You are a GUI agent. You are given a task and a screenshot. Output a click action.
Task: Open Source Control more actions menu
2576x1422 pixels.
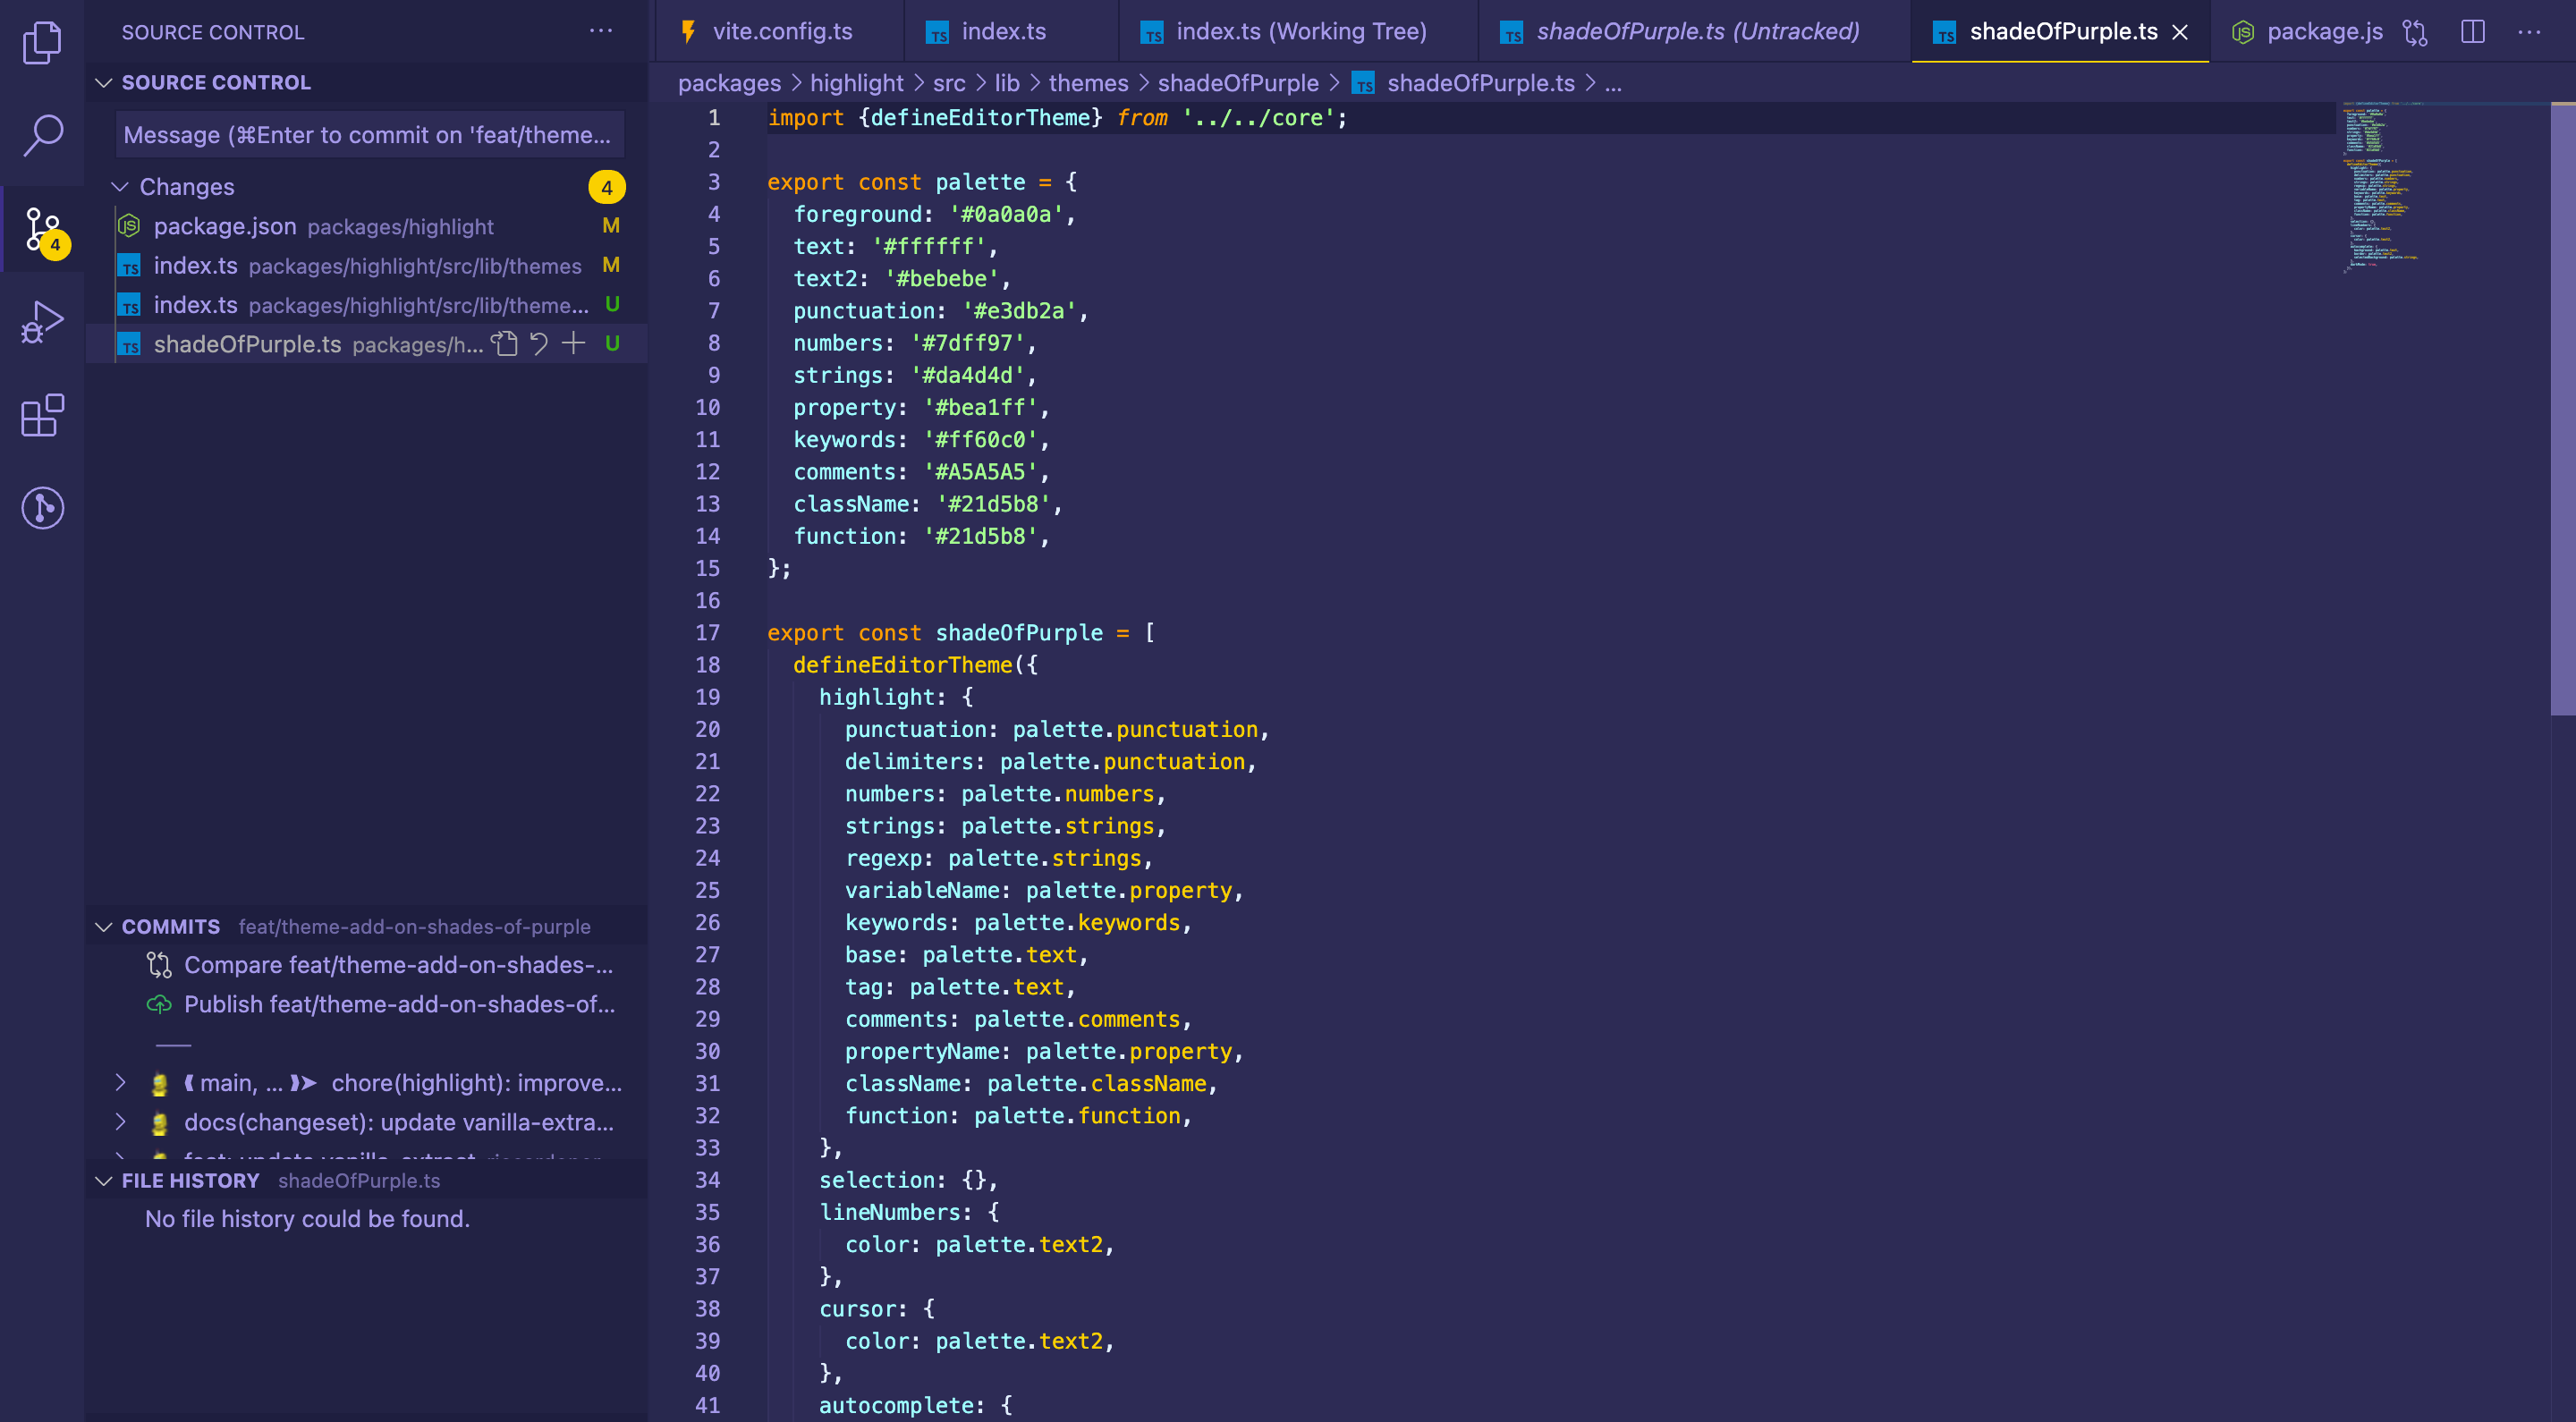pos(600,31)
